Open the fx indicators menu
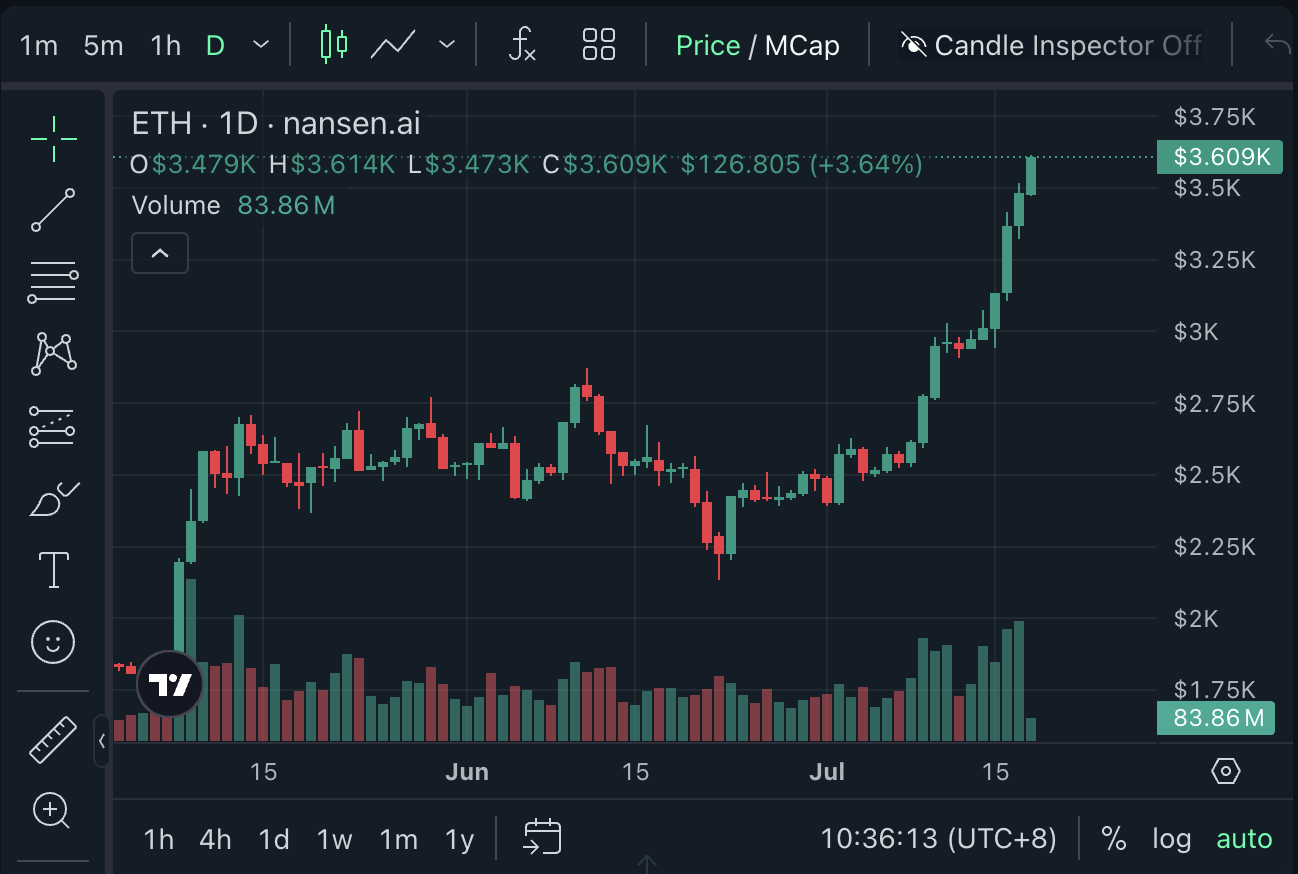Screen dimensions: 1298x874 tap(523, 45)
